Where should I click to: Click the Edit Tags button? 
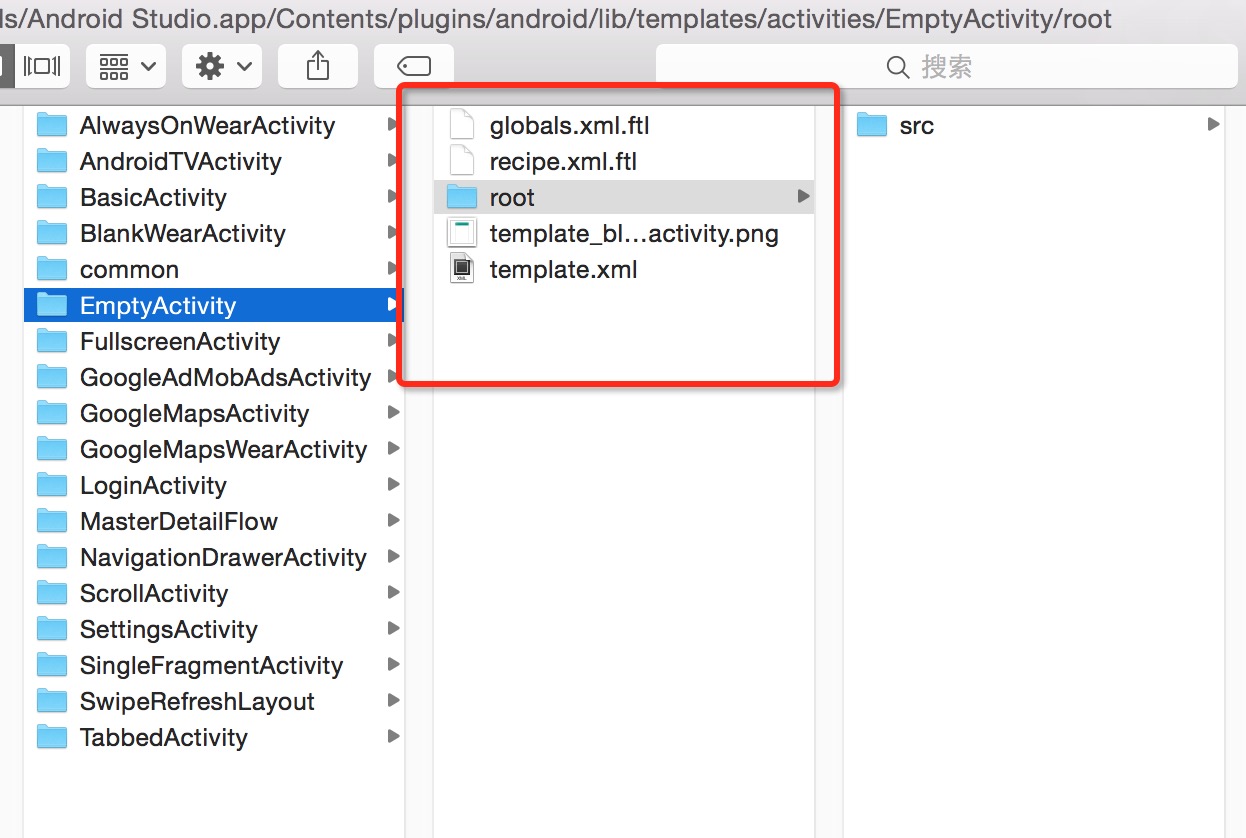click(414, 67)
